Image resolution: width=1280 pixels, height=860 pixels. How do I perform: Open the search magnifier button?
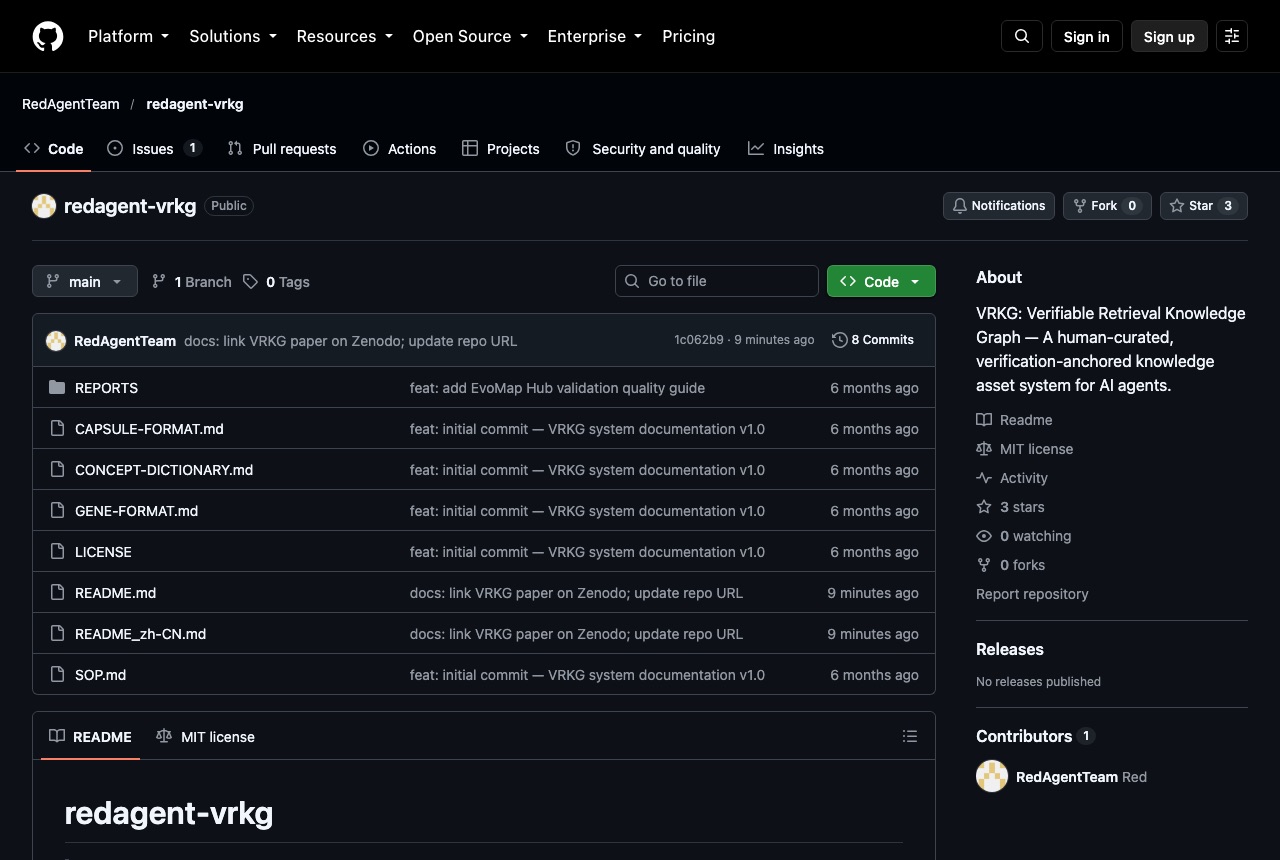coord(1022,36)
